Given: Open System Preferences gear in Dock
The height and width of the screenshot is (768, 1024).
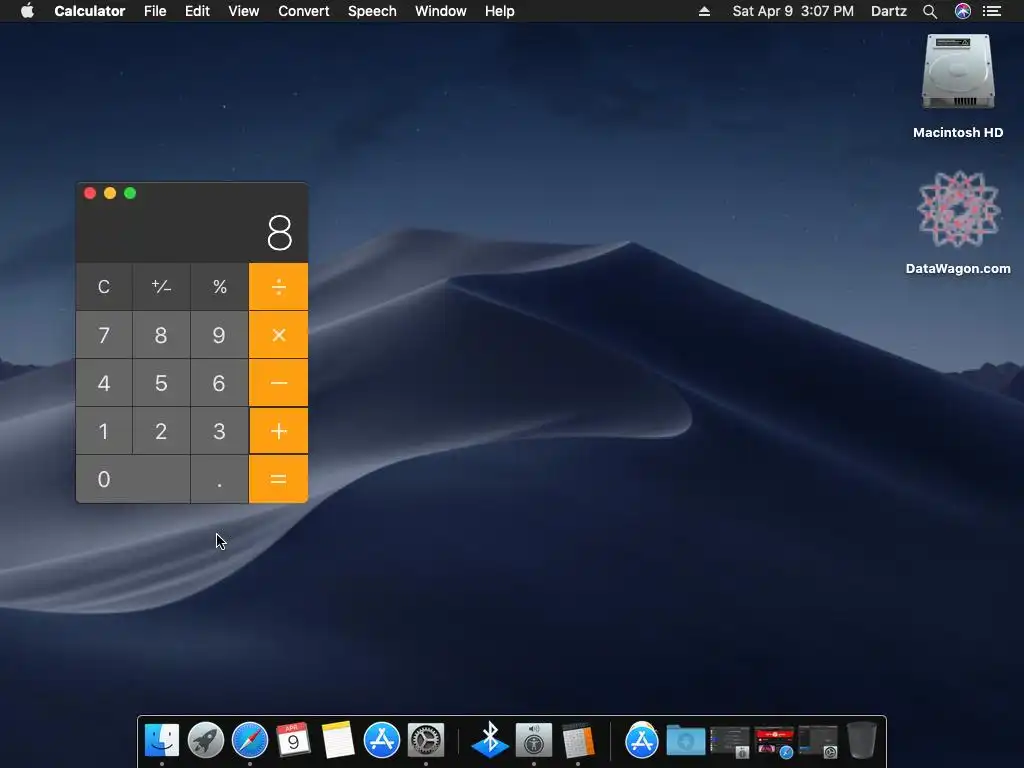Looking at the screenshot, I should (x=426, y=741).
